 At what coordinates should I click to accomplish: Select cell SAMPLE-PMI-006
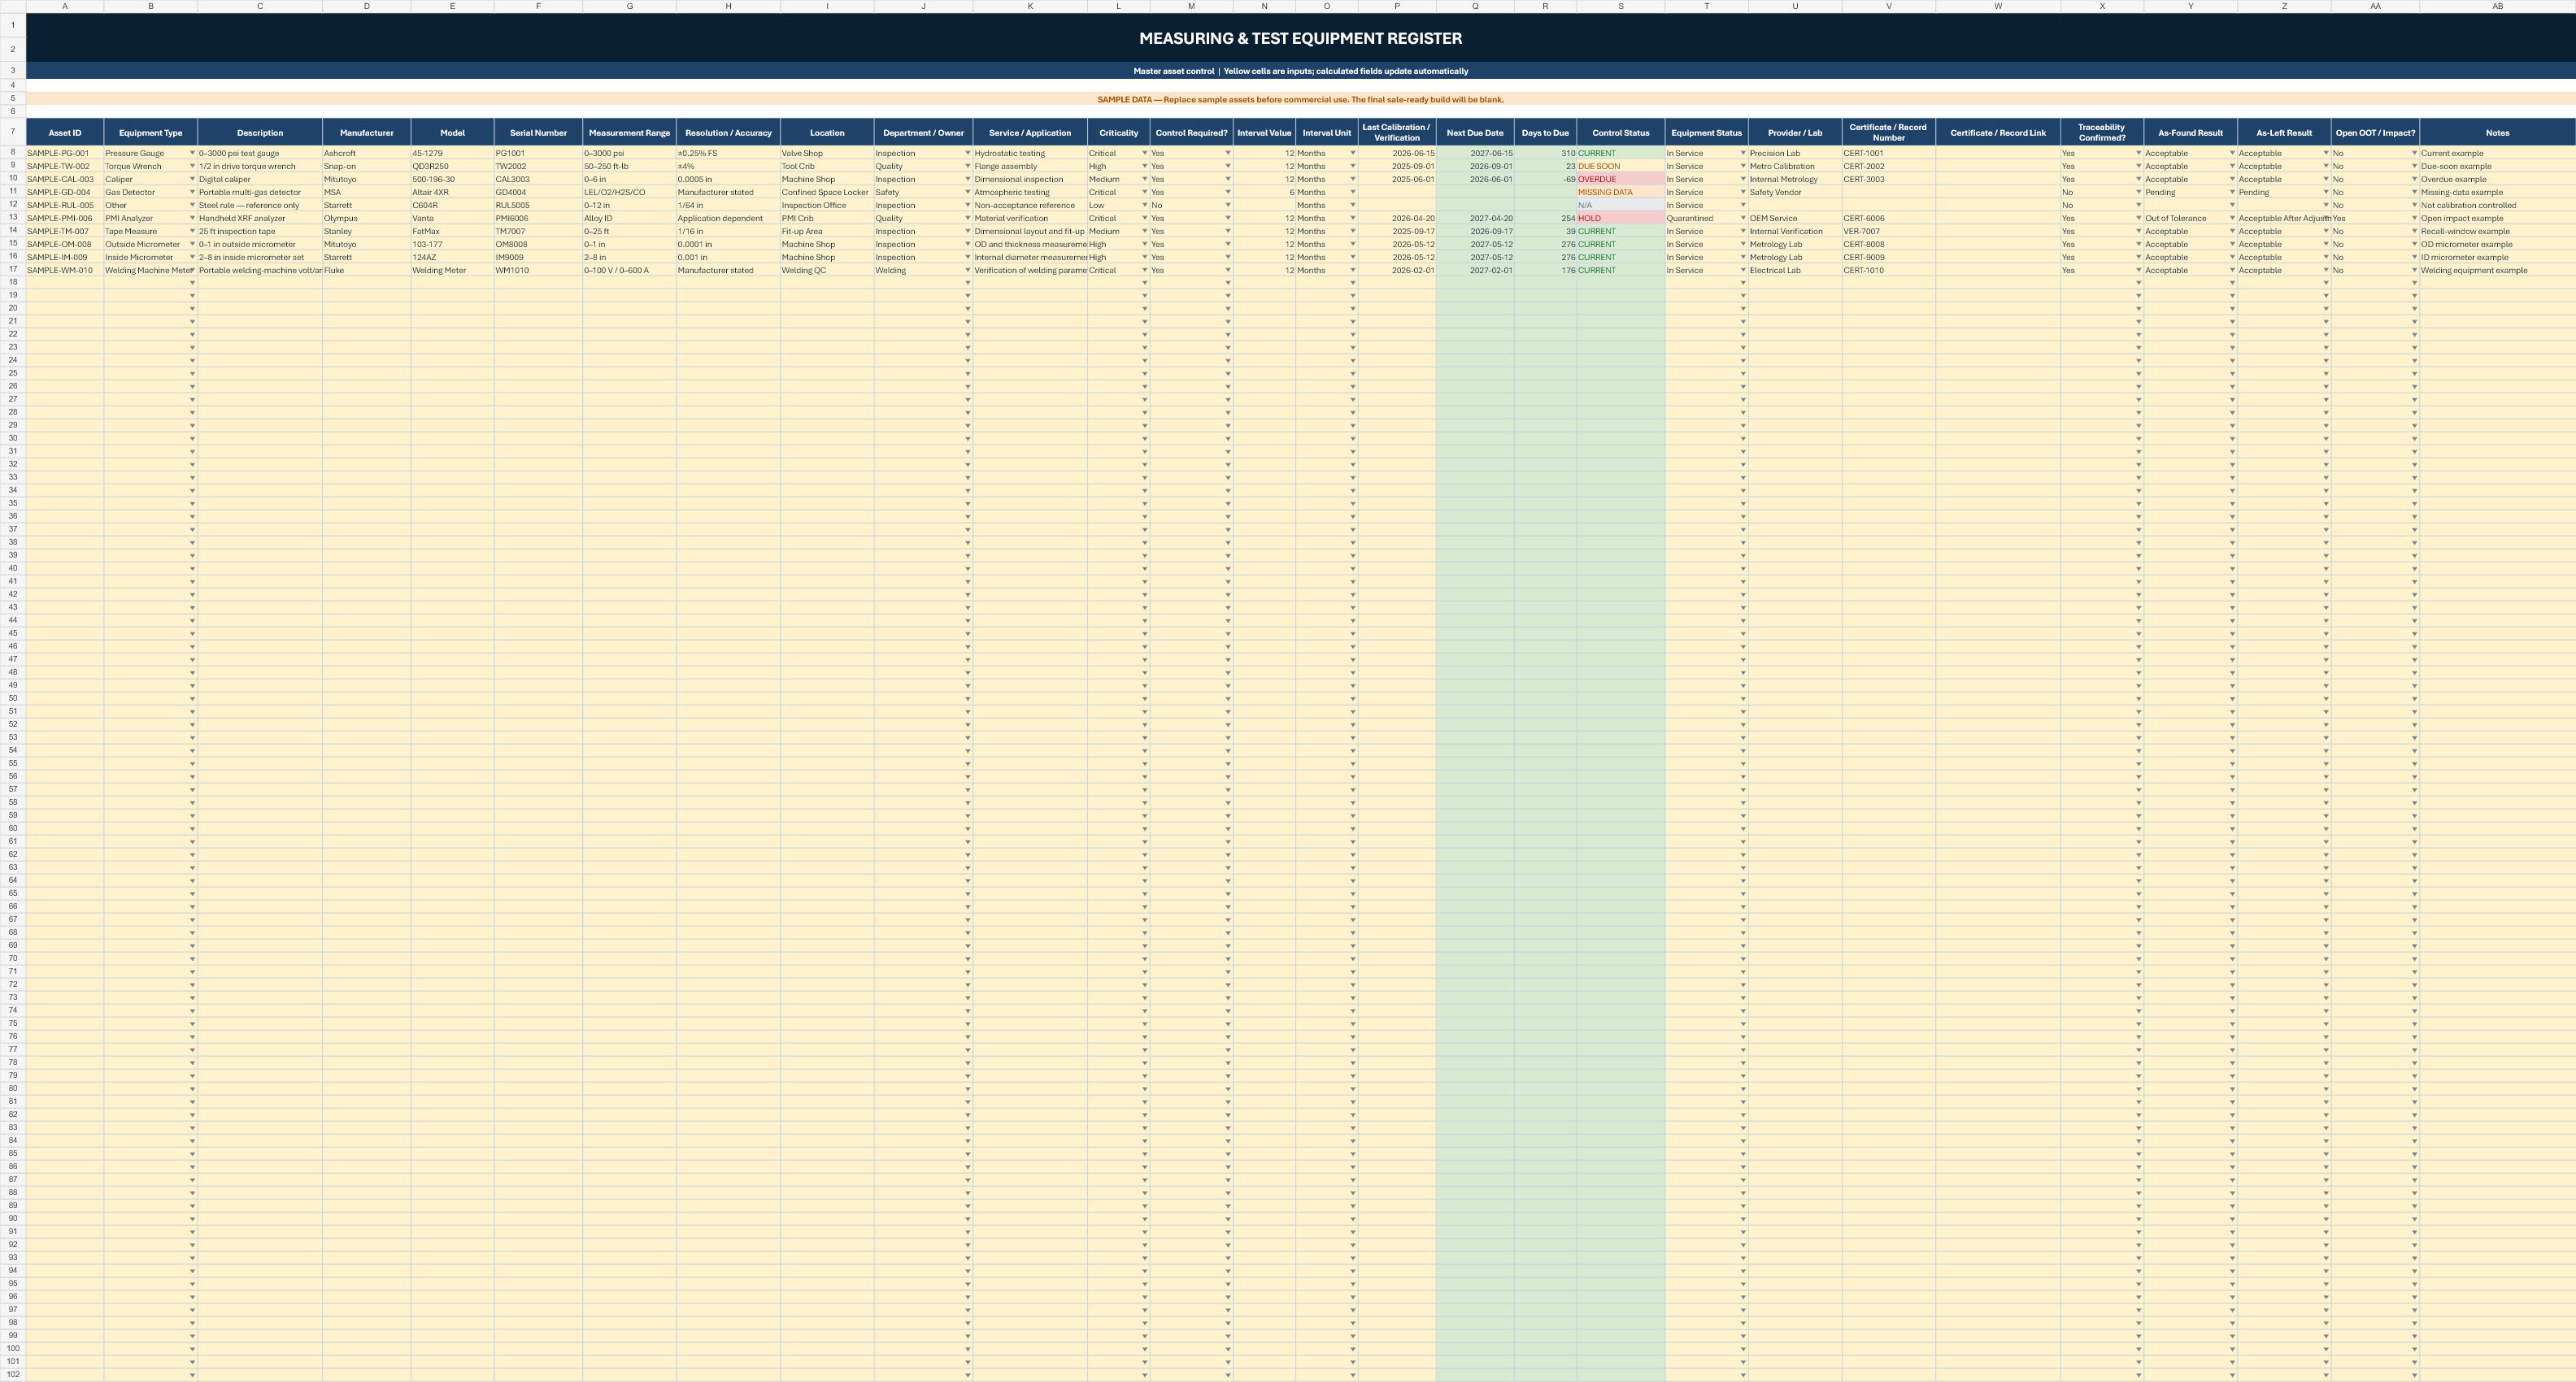[65, 219]
